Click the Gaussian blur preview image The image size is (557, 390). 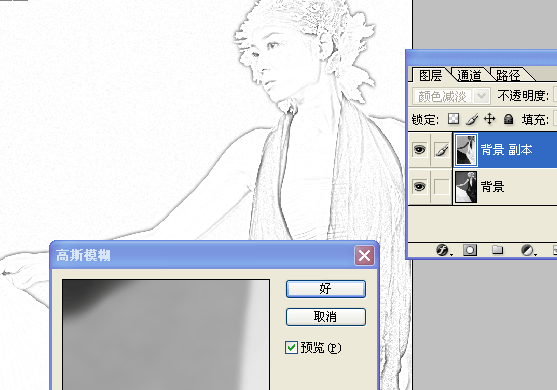pyautogui.click(x=166, y=335)
